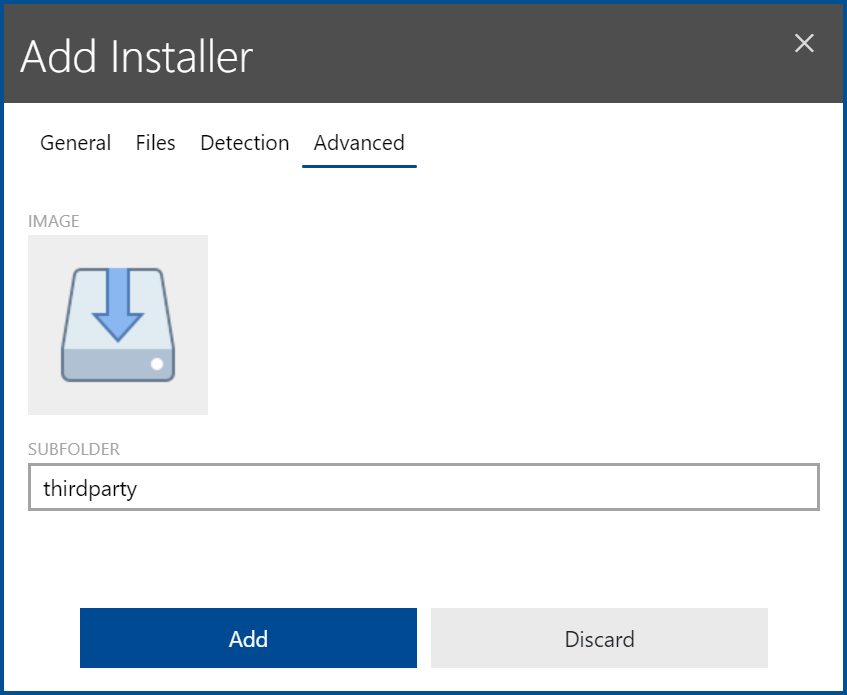The image size is (847, 695).
Task: Open the Files tab
Action: point(156,143)
